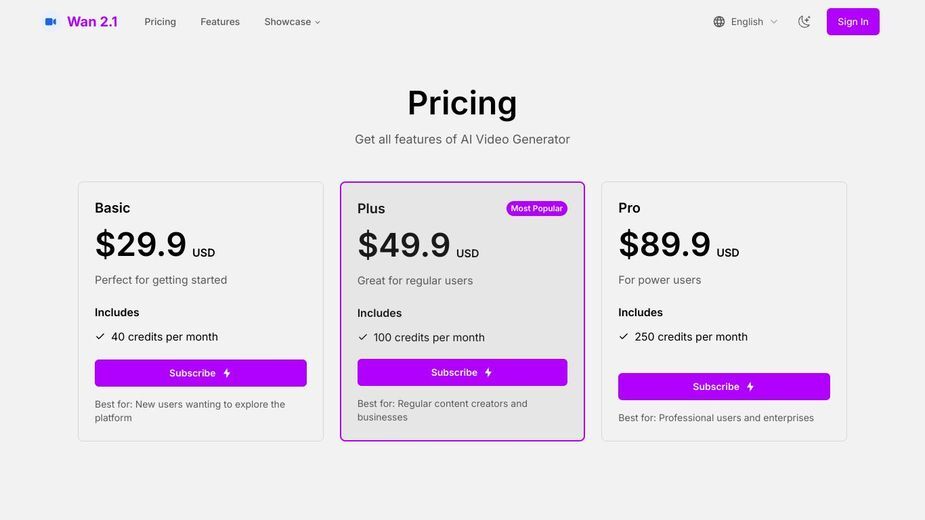Click the lightning bolt on Basic Subscribe
This screenshot has height=520, width=925.
point(227,373)
